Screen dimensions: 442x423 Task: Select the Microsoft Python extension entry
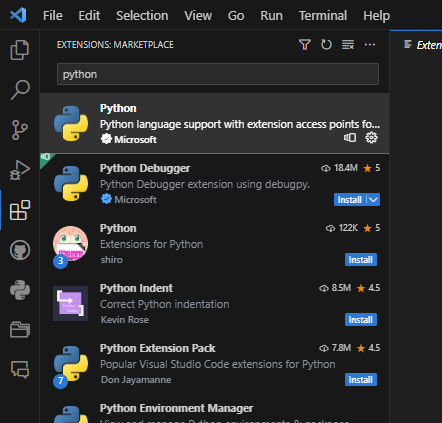[x=214, y=123]
